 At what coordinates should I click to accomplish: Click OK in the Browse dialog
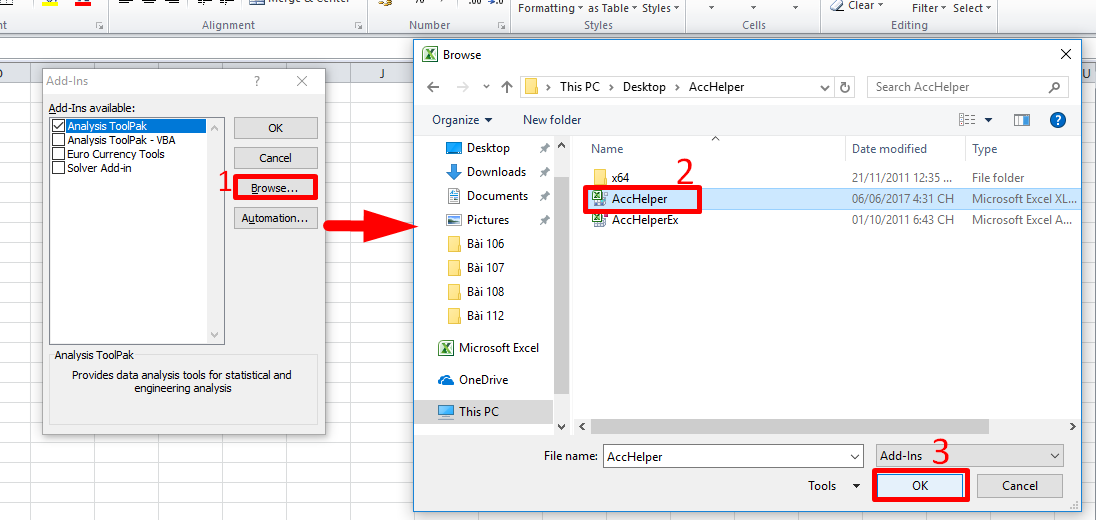[920, 486]
